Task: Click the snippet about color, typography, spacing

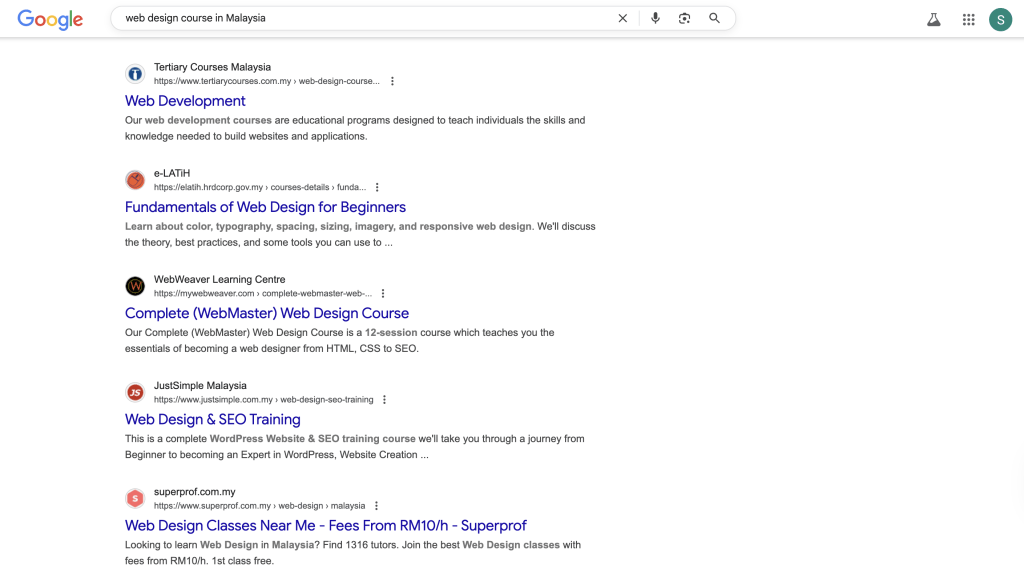Action: click(360, 234)
